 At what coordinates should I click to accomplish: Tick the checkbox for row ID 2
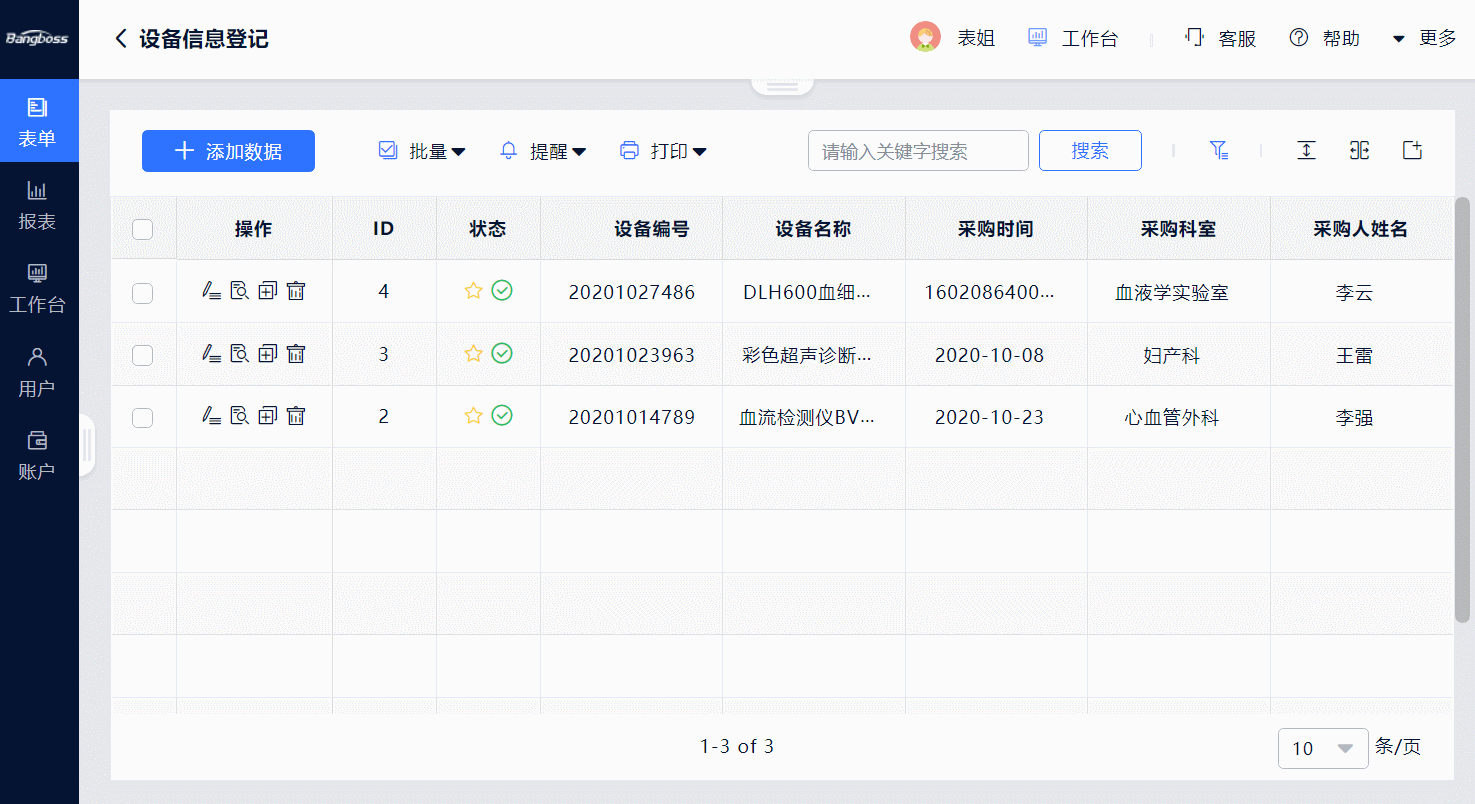coord(143,417)
